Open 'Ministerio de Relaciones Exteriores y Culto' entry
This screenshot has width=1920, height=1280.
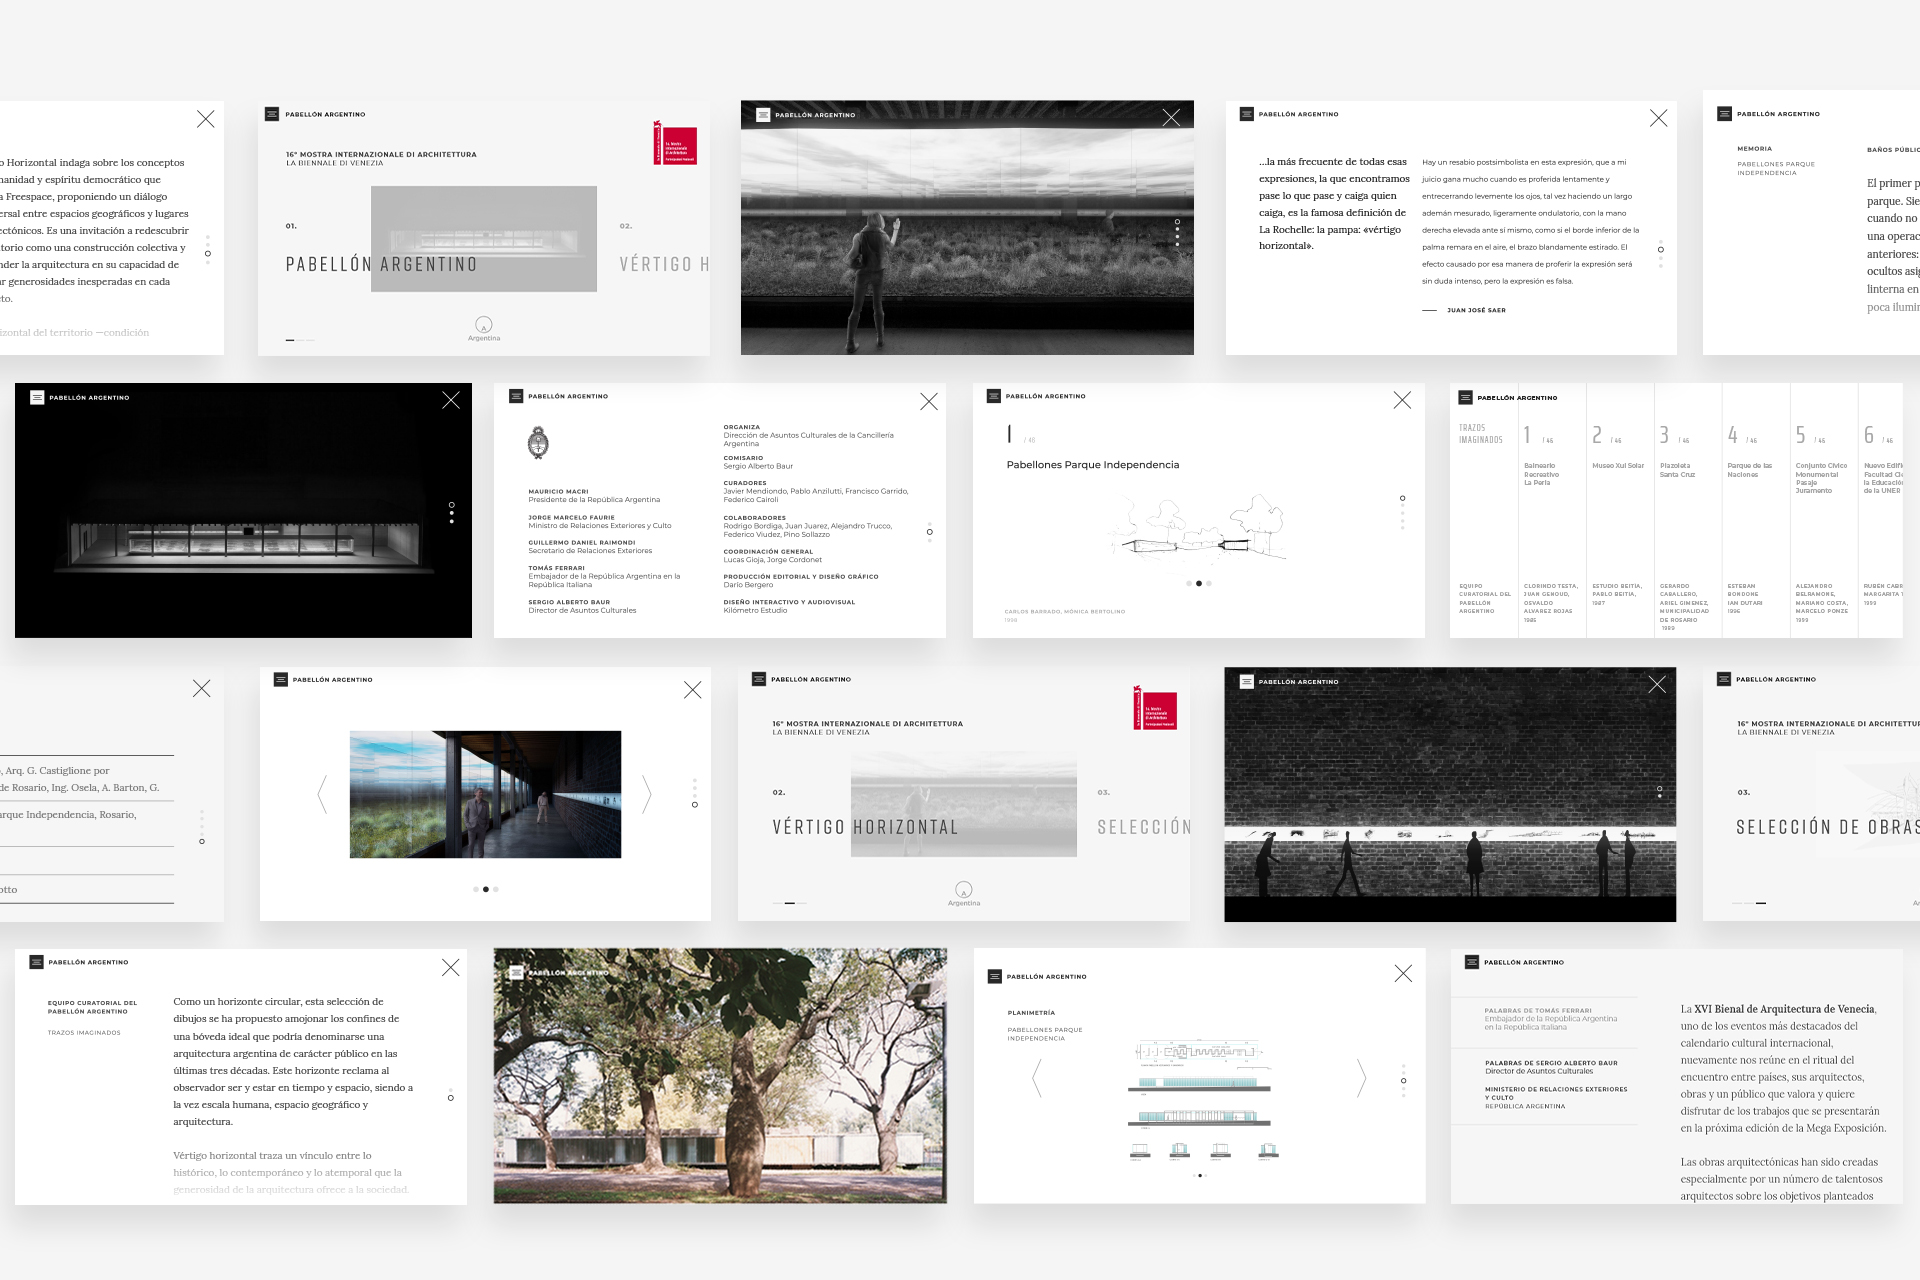(1556, 1097)
